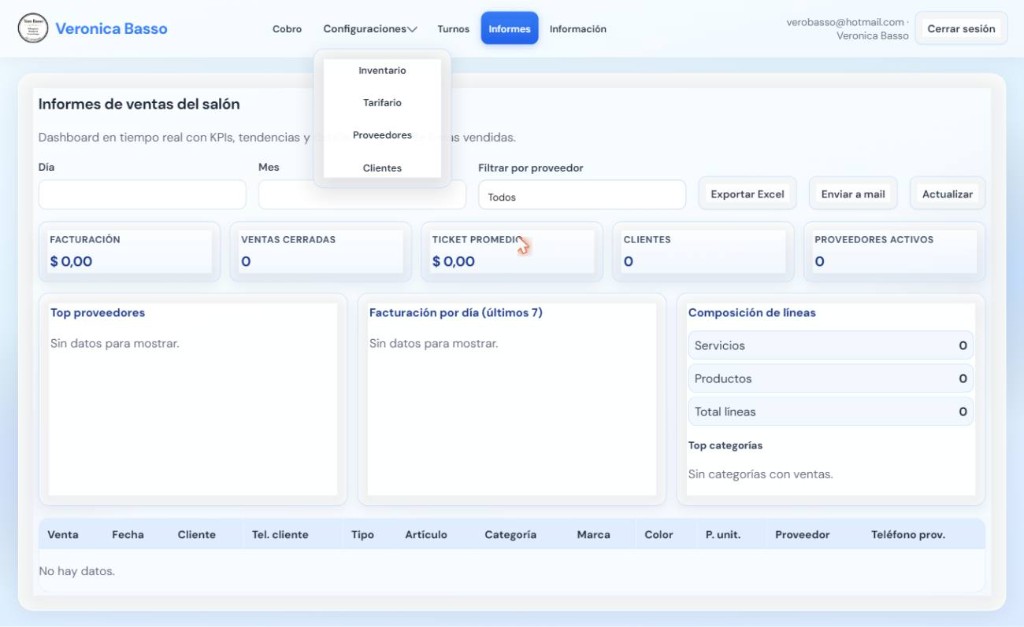Choose Tarifario in the dropdown menu

[382, 103]
